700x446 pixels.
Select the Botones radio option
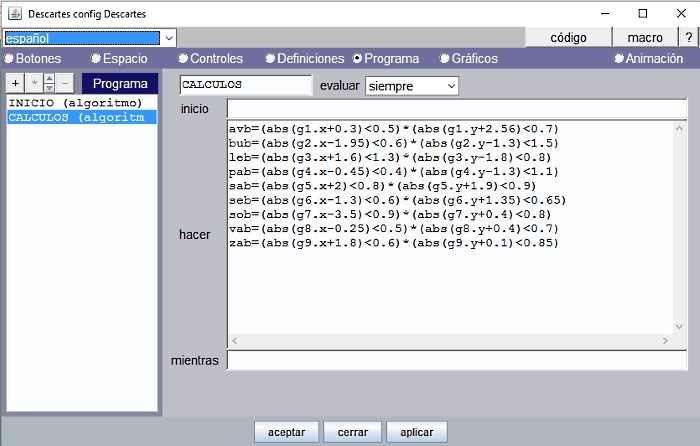[32, 58]
